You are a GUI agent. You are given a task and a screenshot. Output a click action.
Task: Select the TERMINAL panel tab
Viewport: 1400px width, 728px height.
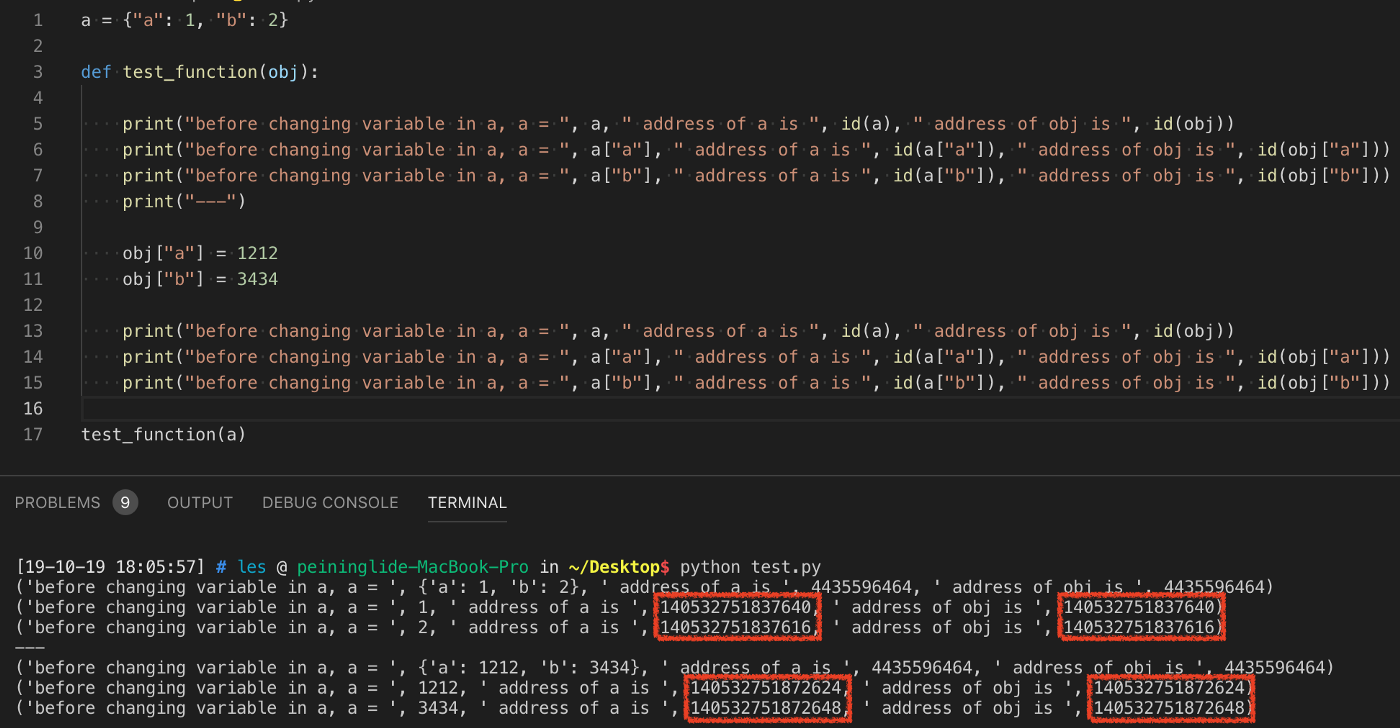click(467, 502)
